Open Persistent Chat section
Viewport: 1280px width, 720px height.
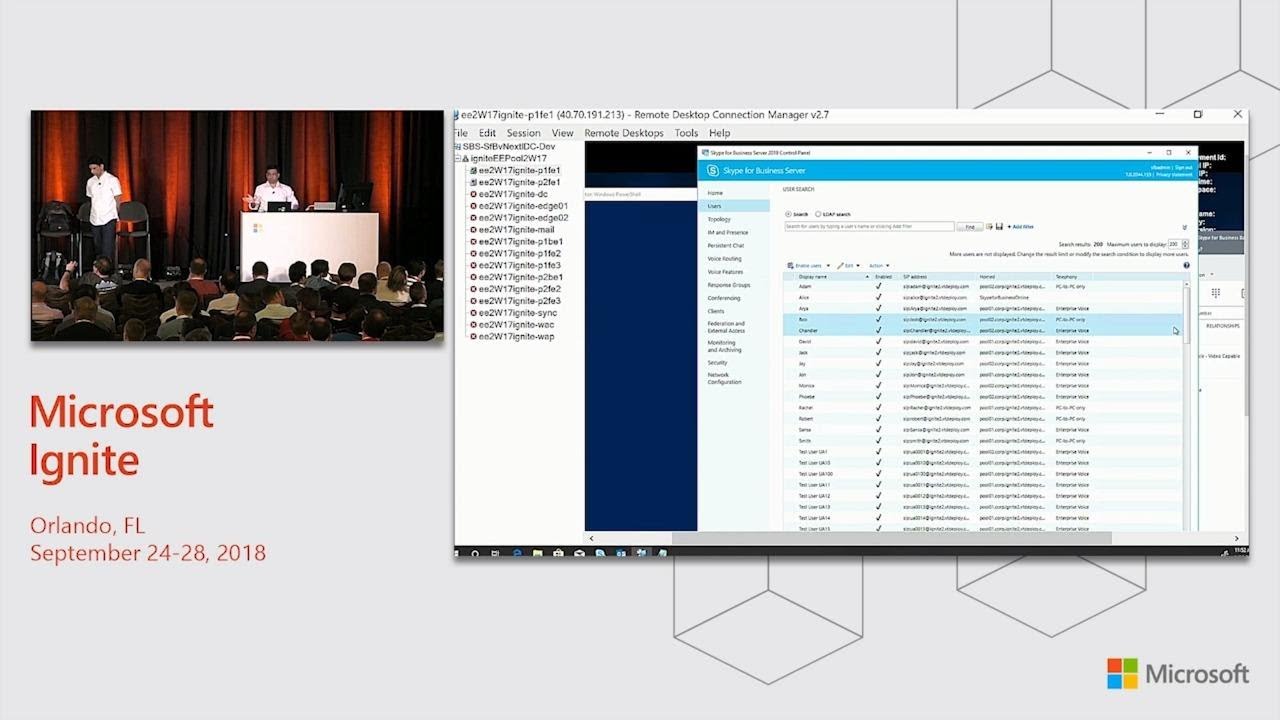pos(726,245)
